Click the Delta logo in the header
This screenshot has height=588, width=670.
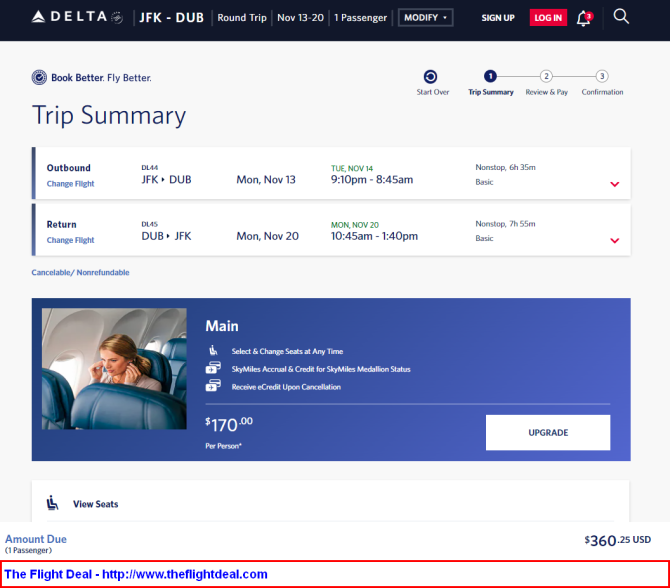(x=77, y=17)
